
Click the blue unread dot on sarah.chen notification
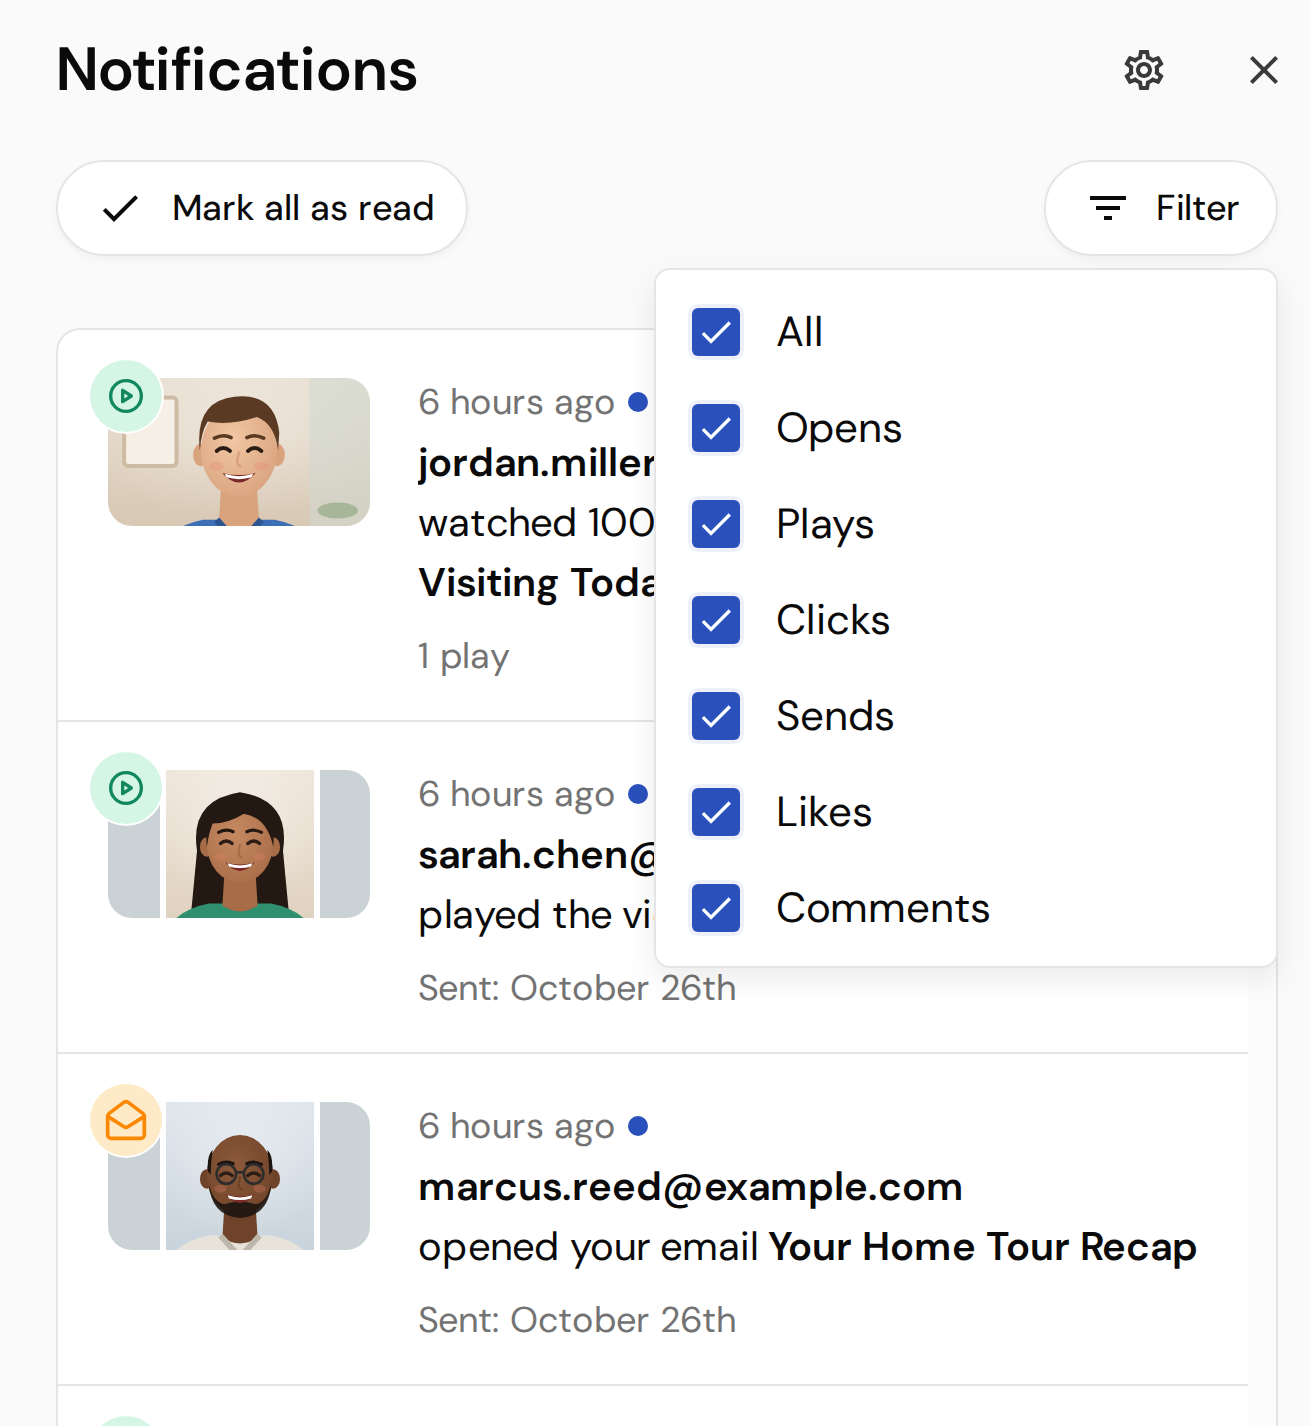point(638,794)
